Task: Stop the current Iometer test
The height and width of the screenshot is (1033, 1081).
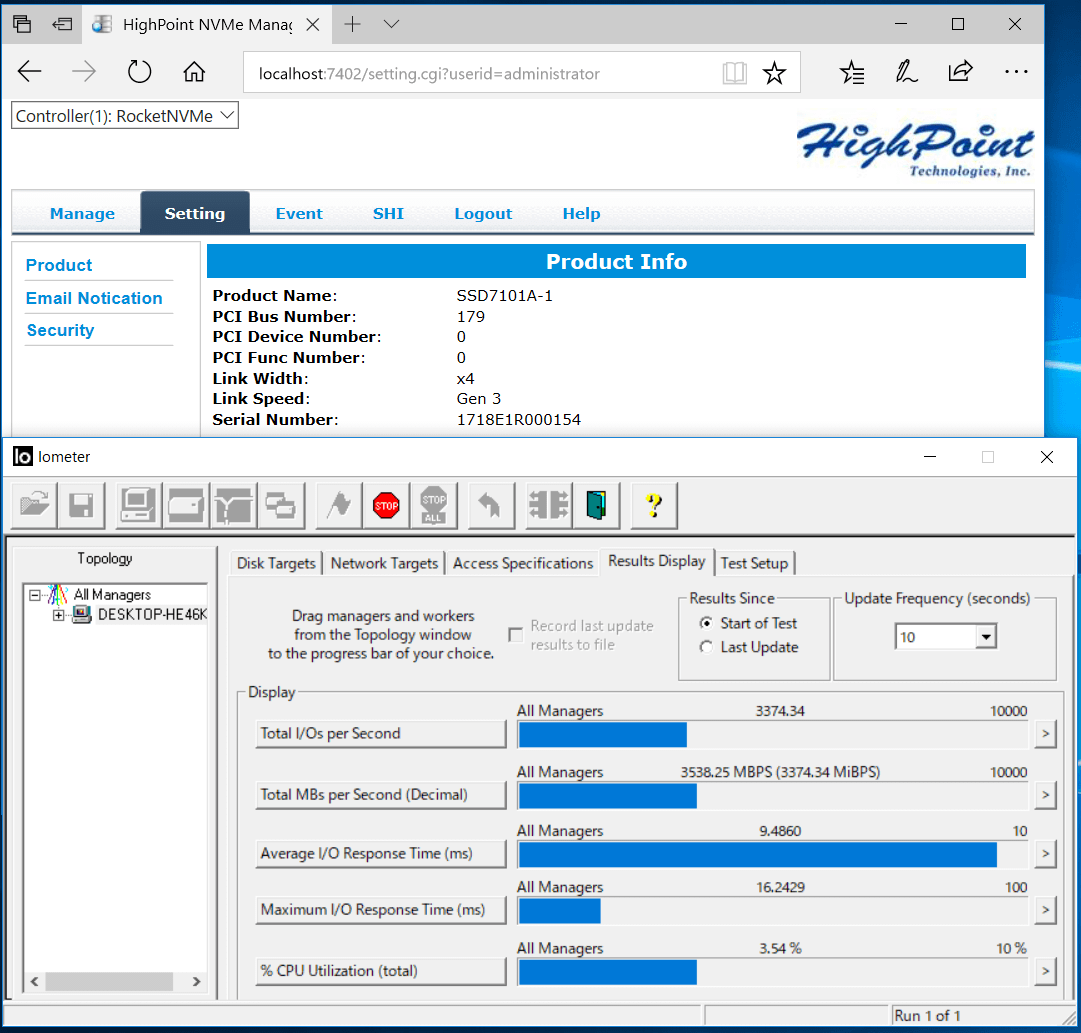Action: (x=386, y=505)
